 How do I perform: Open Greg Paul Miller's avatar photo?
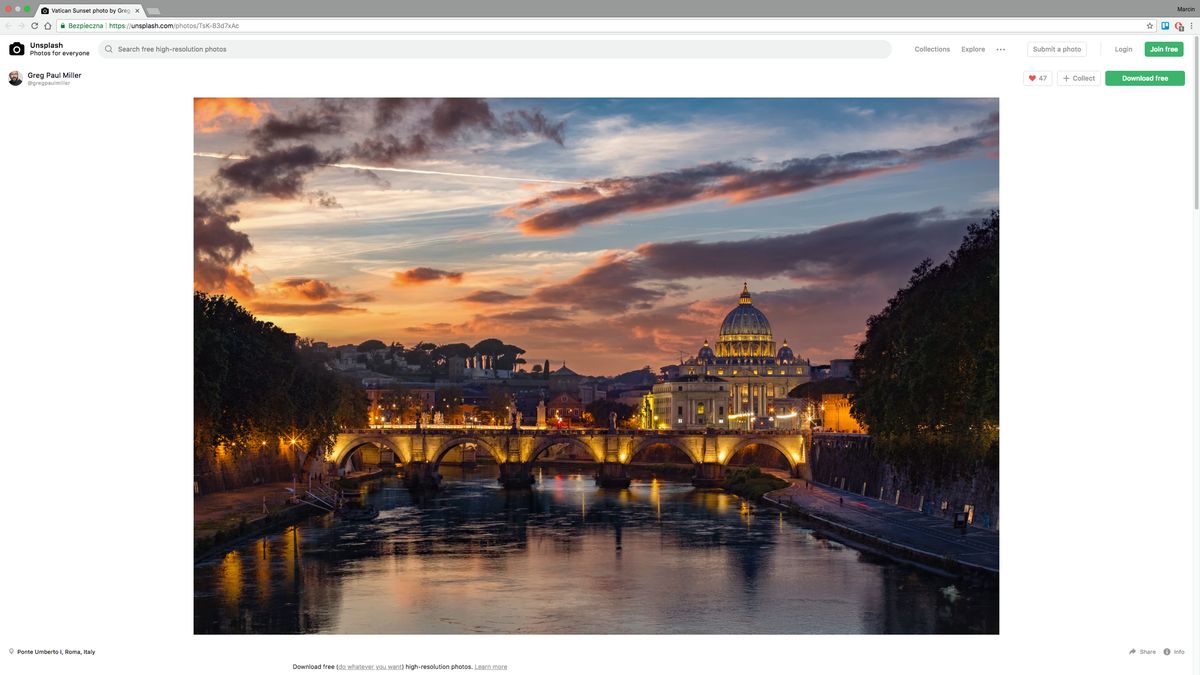coord(15,78)
